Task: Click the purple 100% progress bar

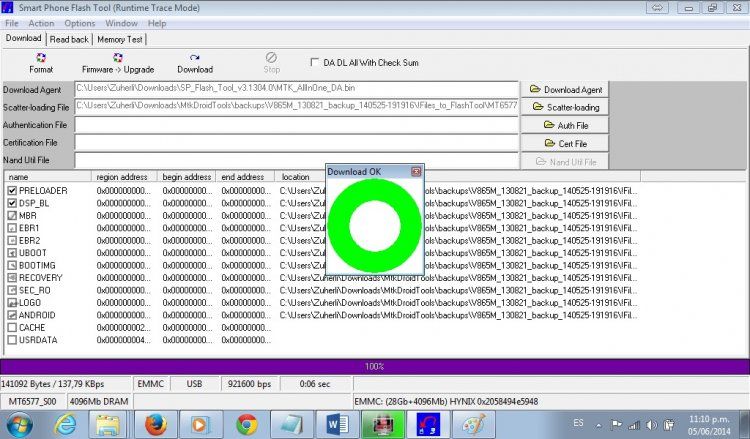Action: pyautogui.click(x=375, y=366)
